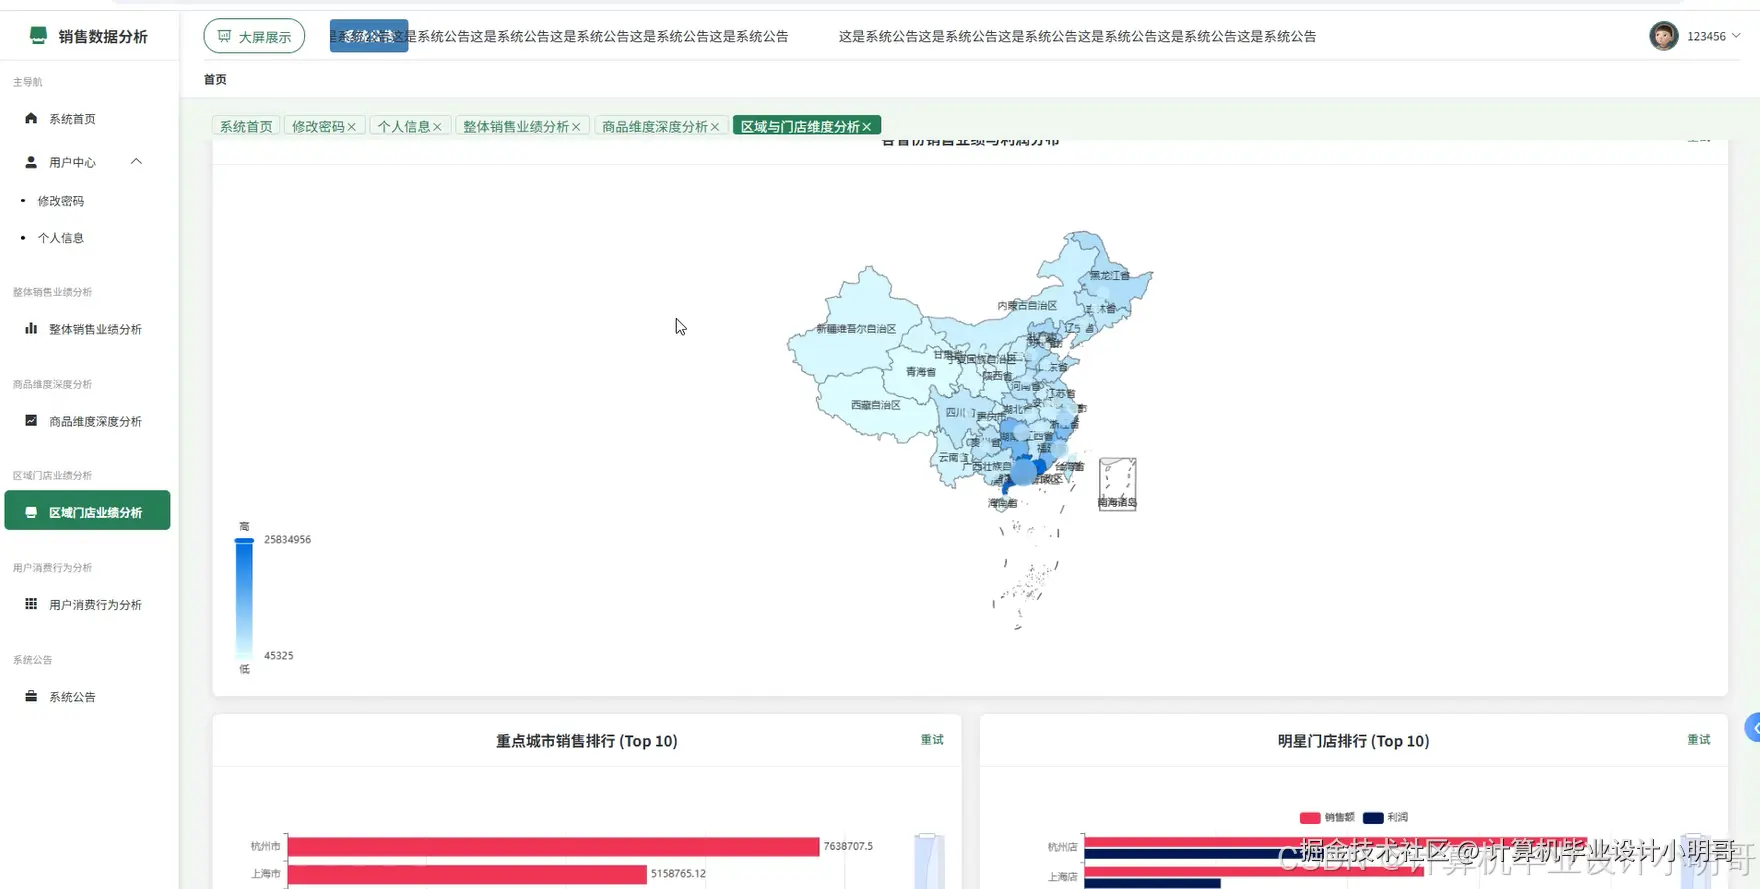1760x889 pixels.
Task: Click the visual map top handle at 25834956
Action: pos(244,540)
